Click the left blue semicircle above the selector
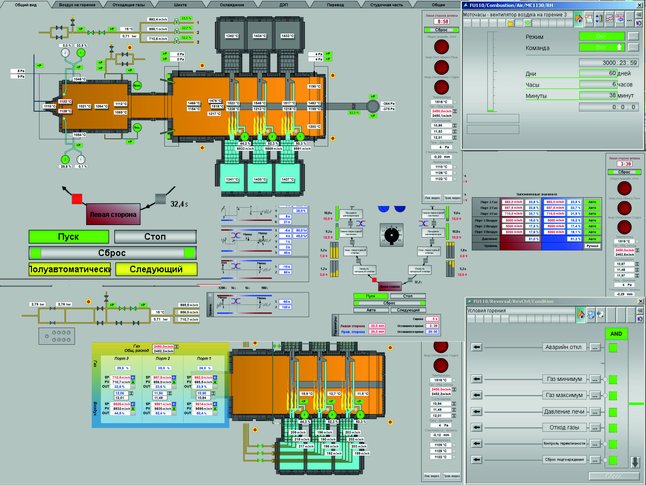The height and width of the screenshot is (485, 646). [x=383, y=209]
